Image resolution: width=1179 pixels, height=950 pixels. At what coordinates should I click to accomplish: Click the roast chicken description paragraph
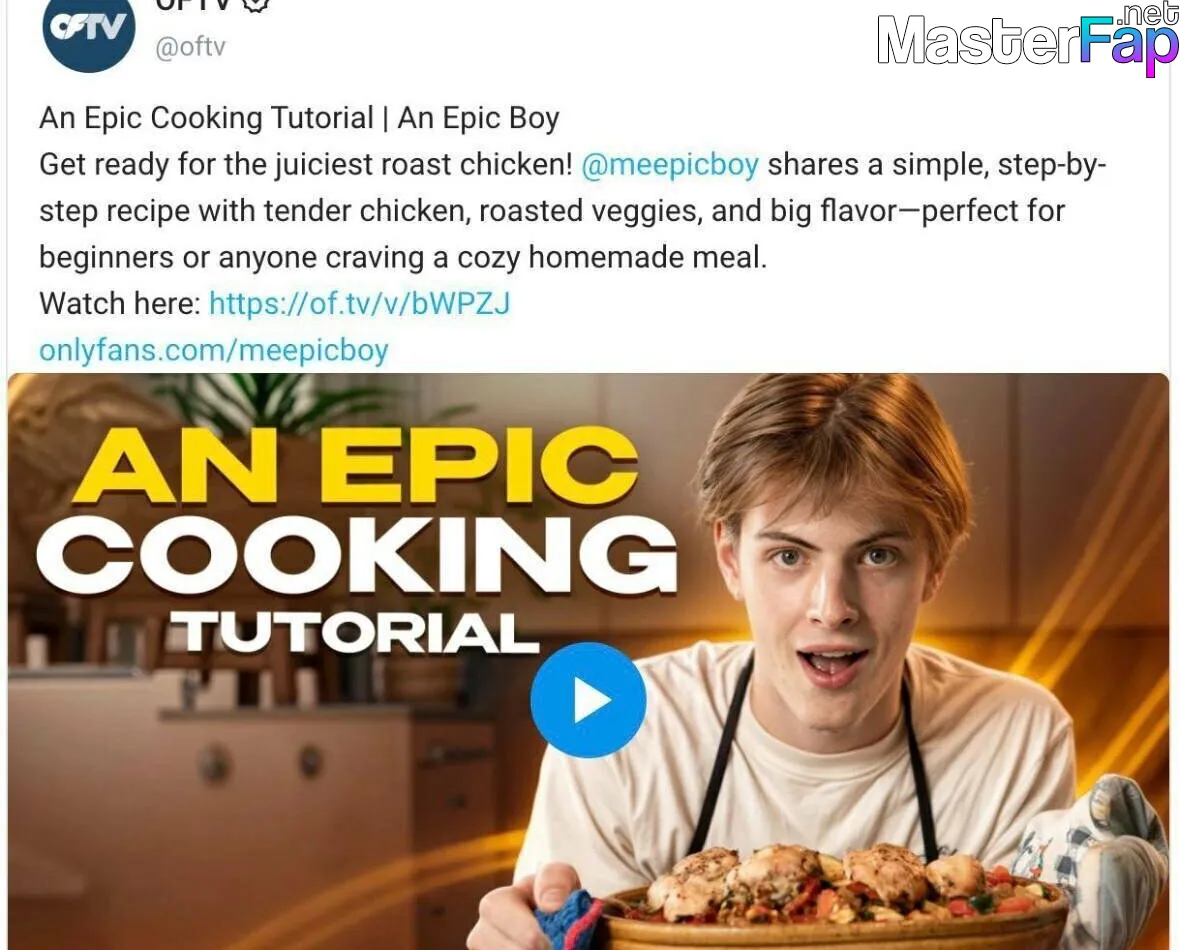[x=573, y=211]
